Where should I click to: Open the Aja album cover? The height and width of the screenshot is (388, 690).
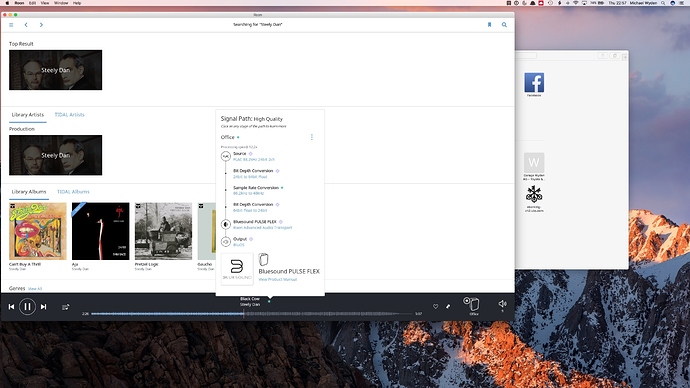pyautogui.click(x=101, y=231)
